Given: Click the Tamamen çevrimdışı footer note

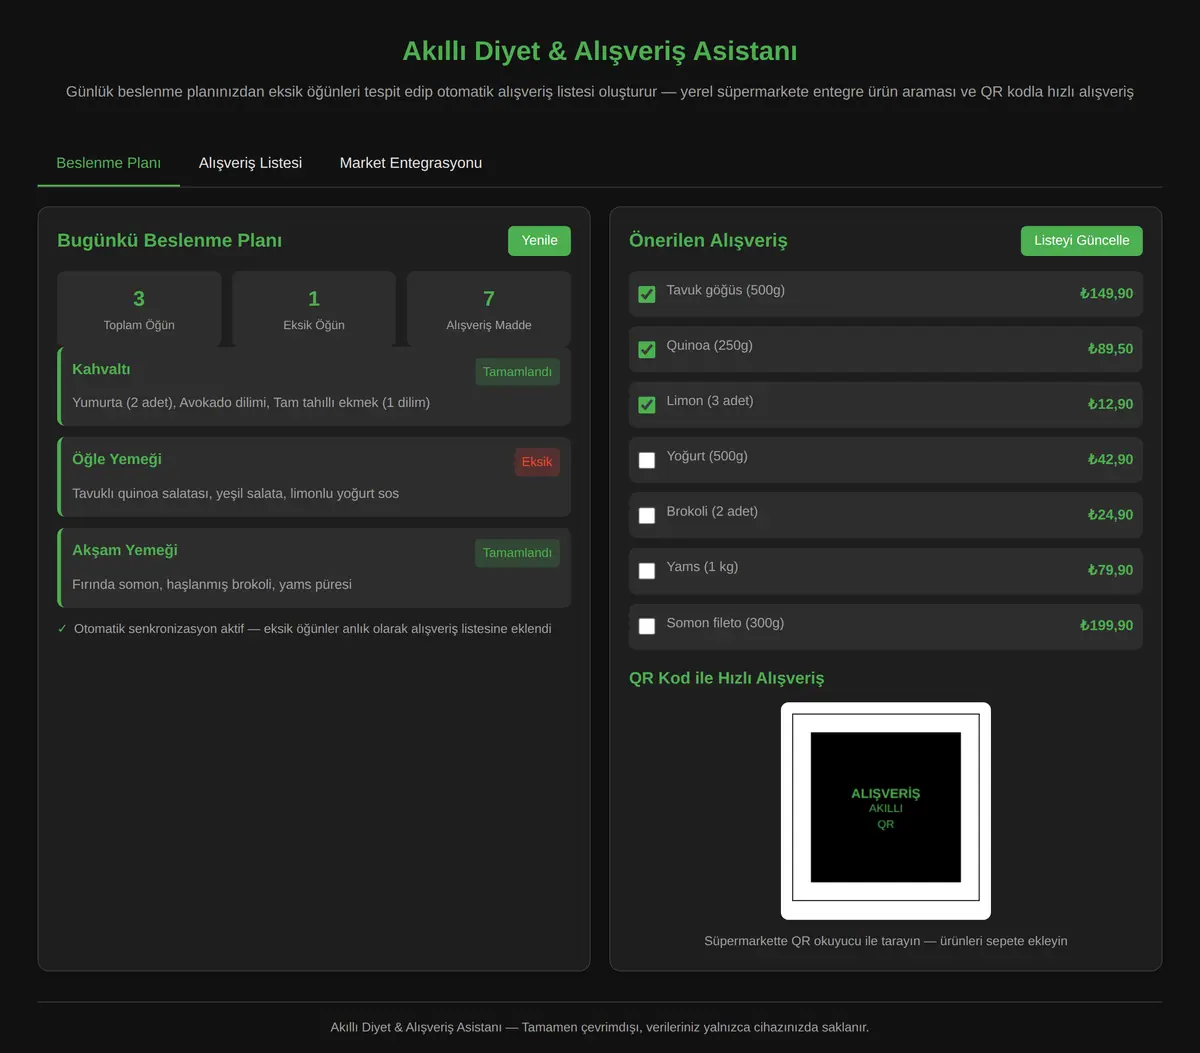Looking at the screenshot, I should (x=600, y=1027).
